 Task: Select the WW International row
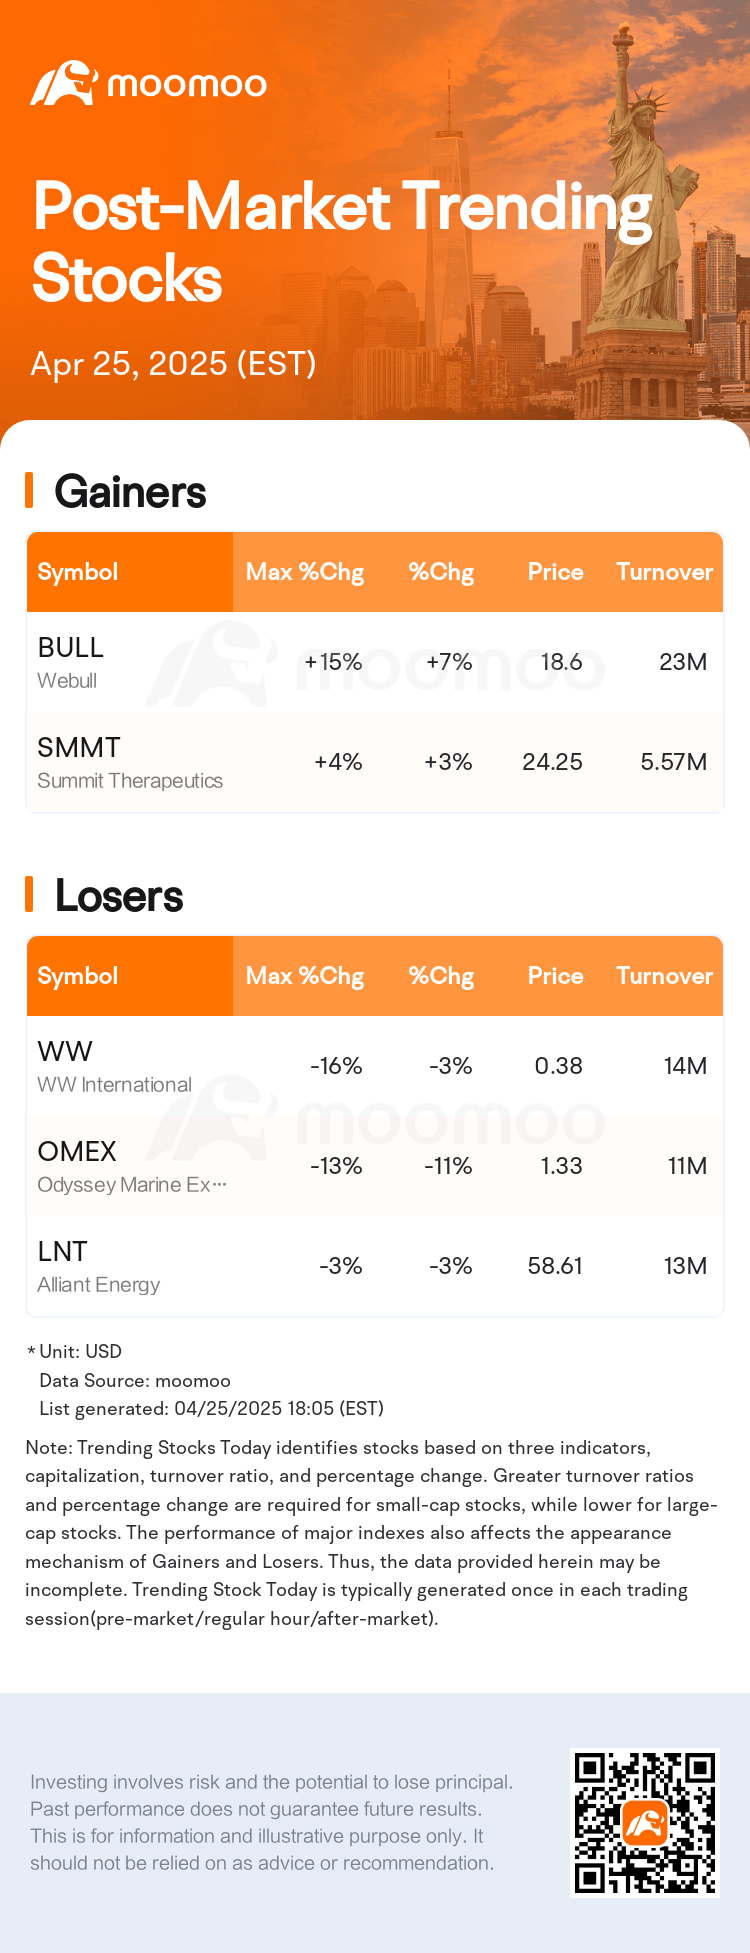click(375, 1066)
